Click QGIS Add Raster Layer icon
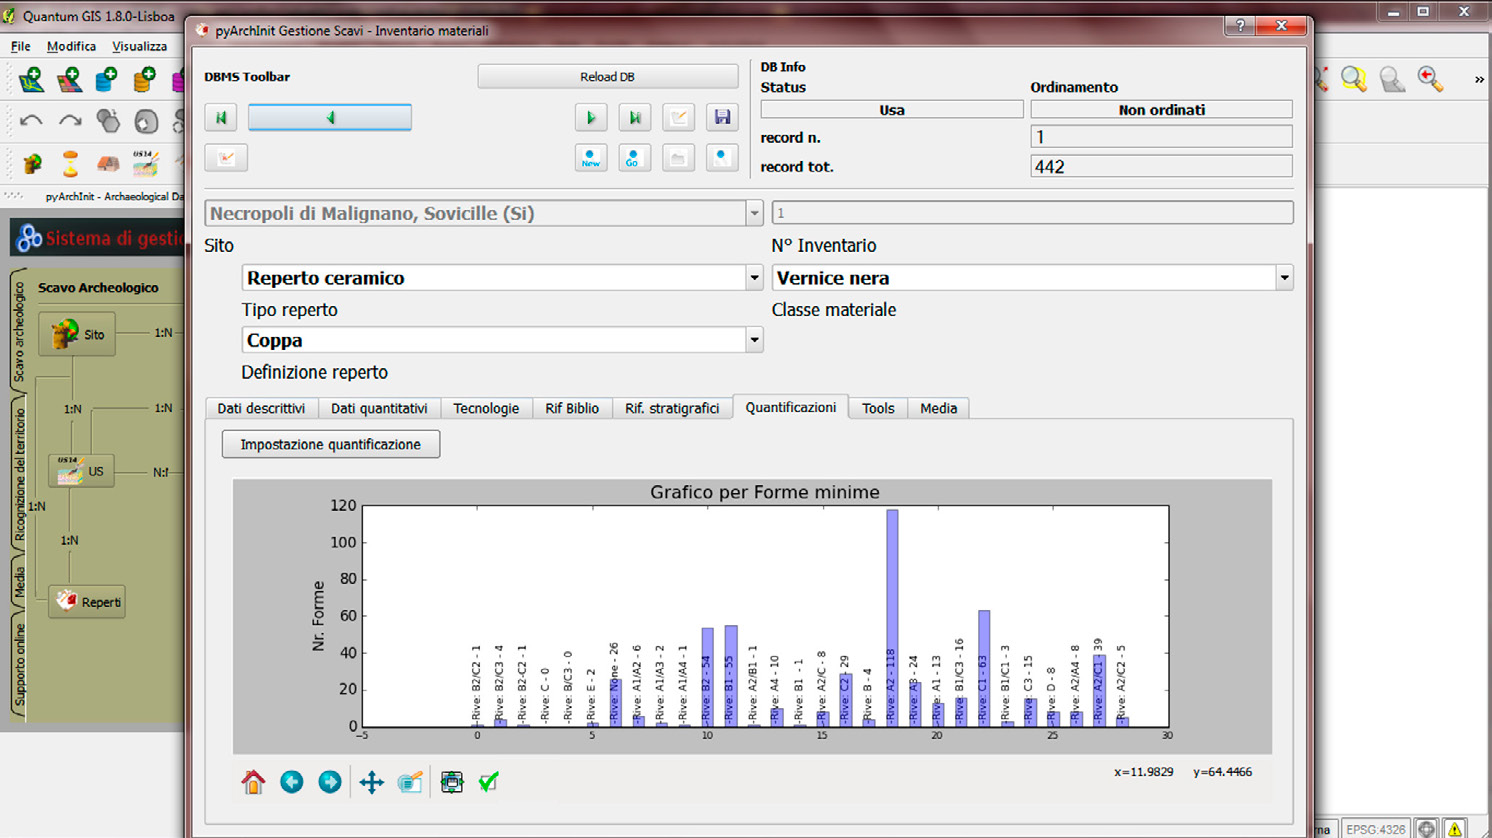1492x838 pixels. click(69, 79)
